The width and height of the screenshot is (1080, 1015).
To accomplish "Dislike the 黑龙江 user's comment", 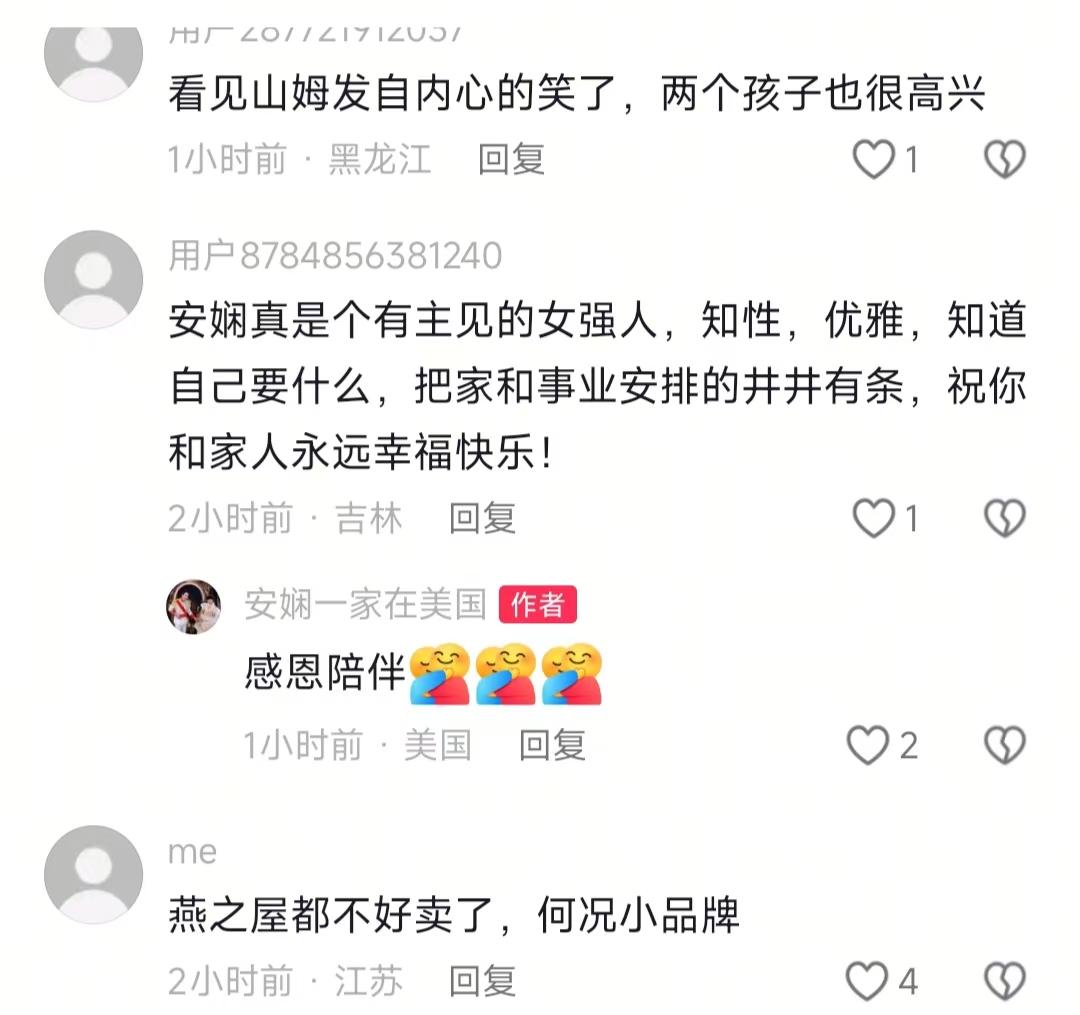I will coord(1004,159).
